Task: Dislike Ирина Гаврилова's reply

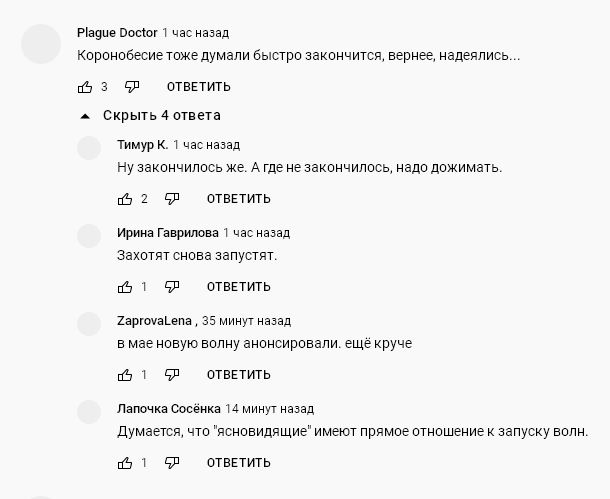Action: tap(172, 287)
